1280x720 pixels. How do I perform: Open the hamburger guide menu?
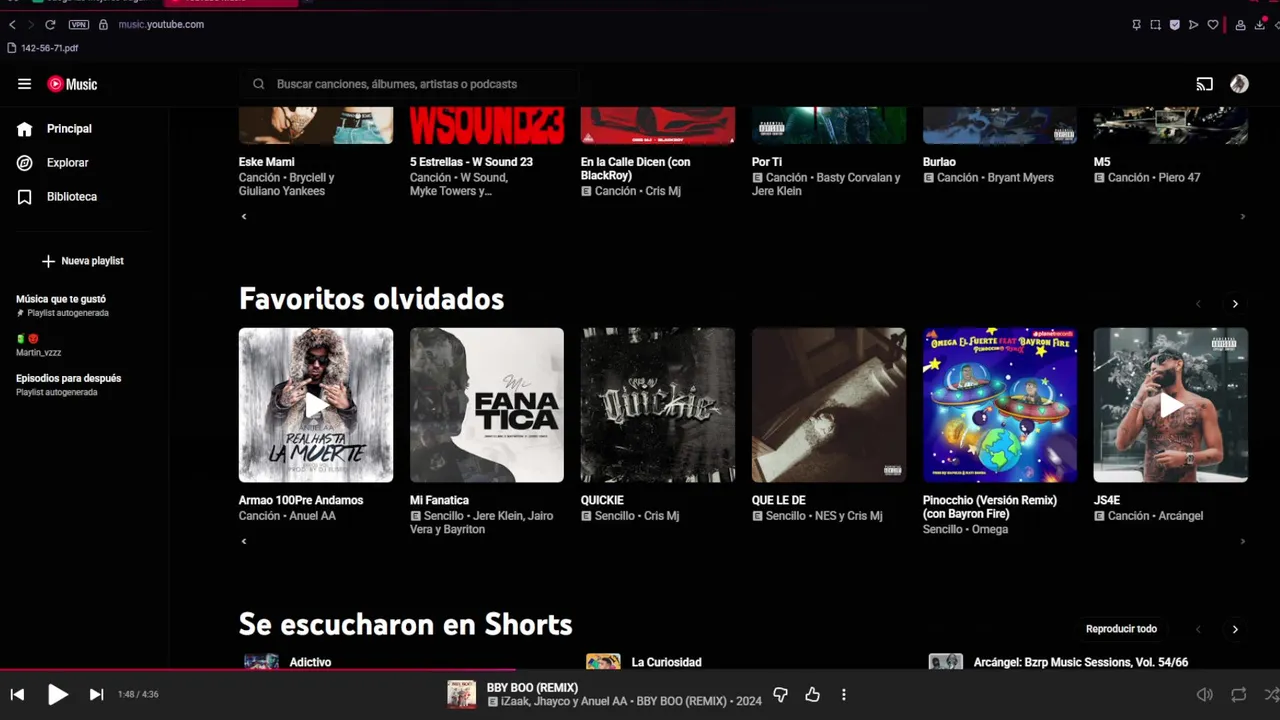(24, 84)
